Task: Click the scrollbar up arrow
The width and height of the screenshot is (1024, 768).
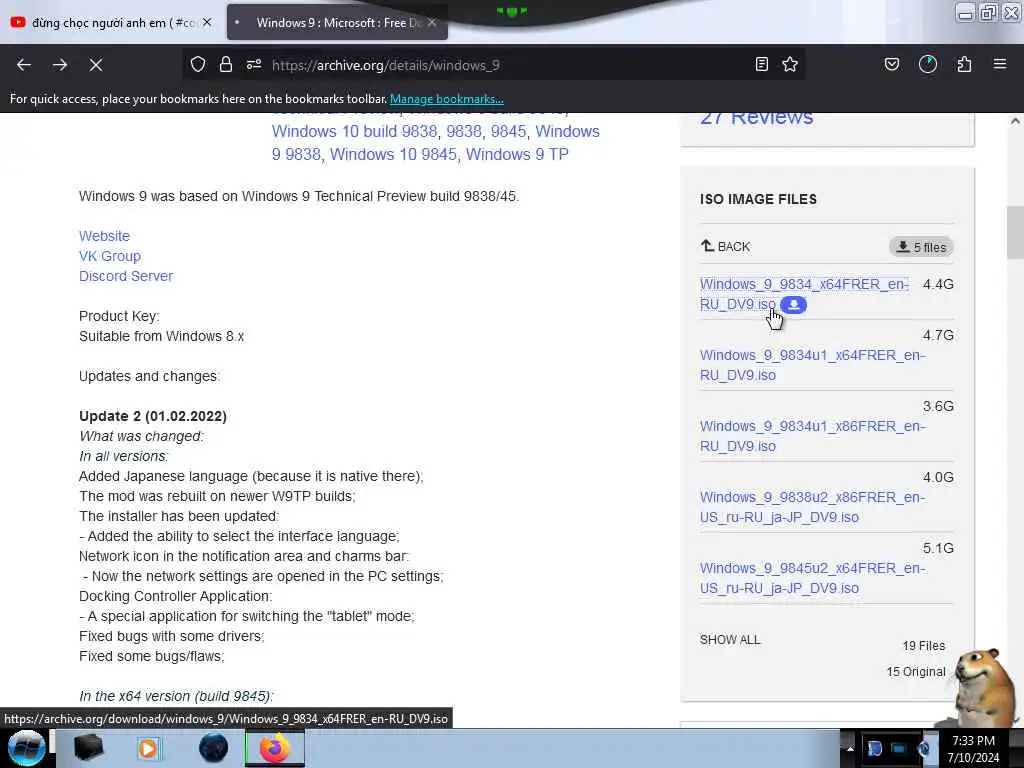Action: pos(1015,121)
